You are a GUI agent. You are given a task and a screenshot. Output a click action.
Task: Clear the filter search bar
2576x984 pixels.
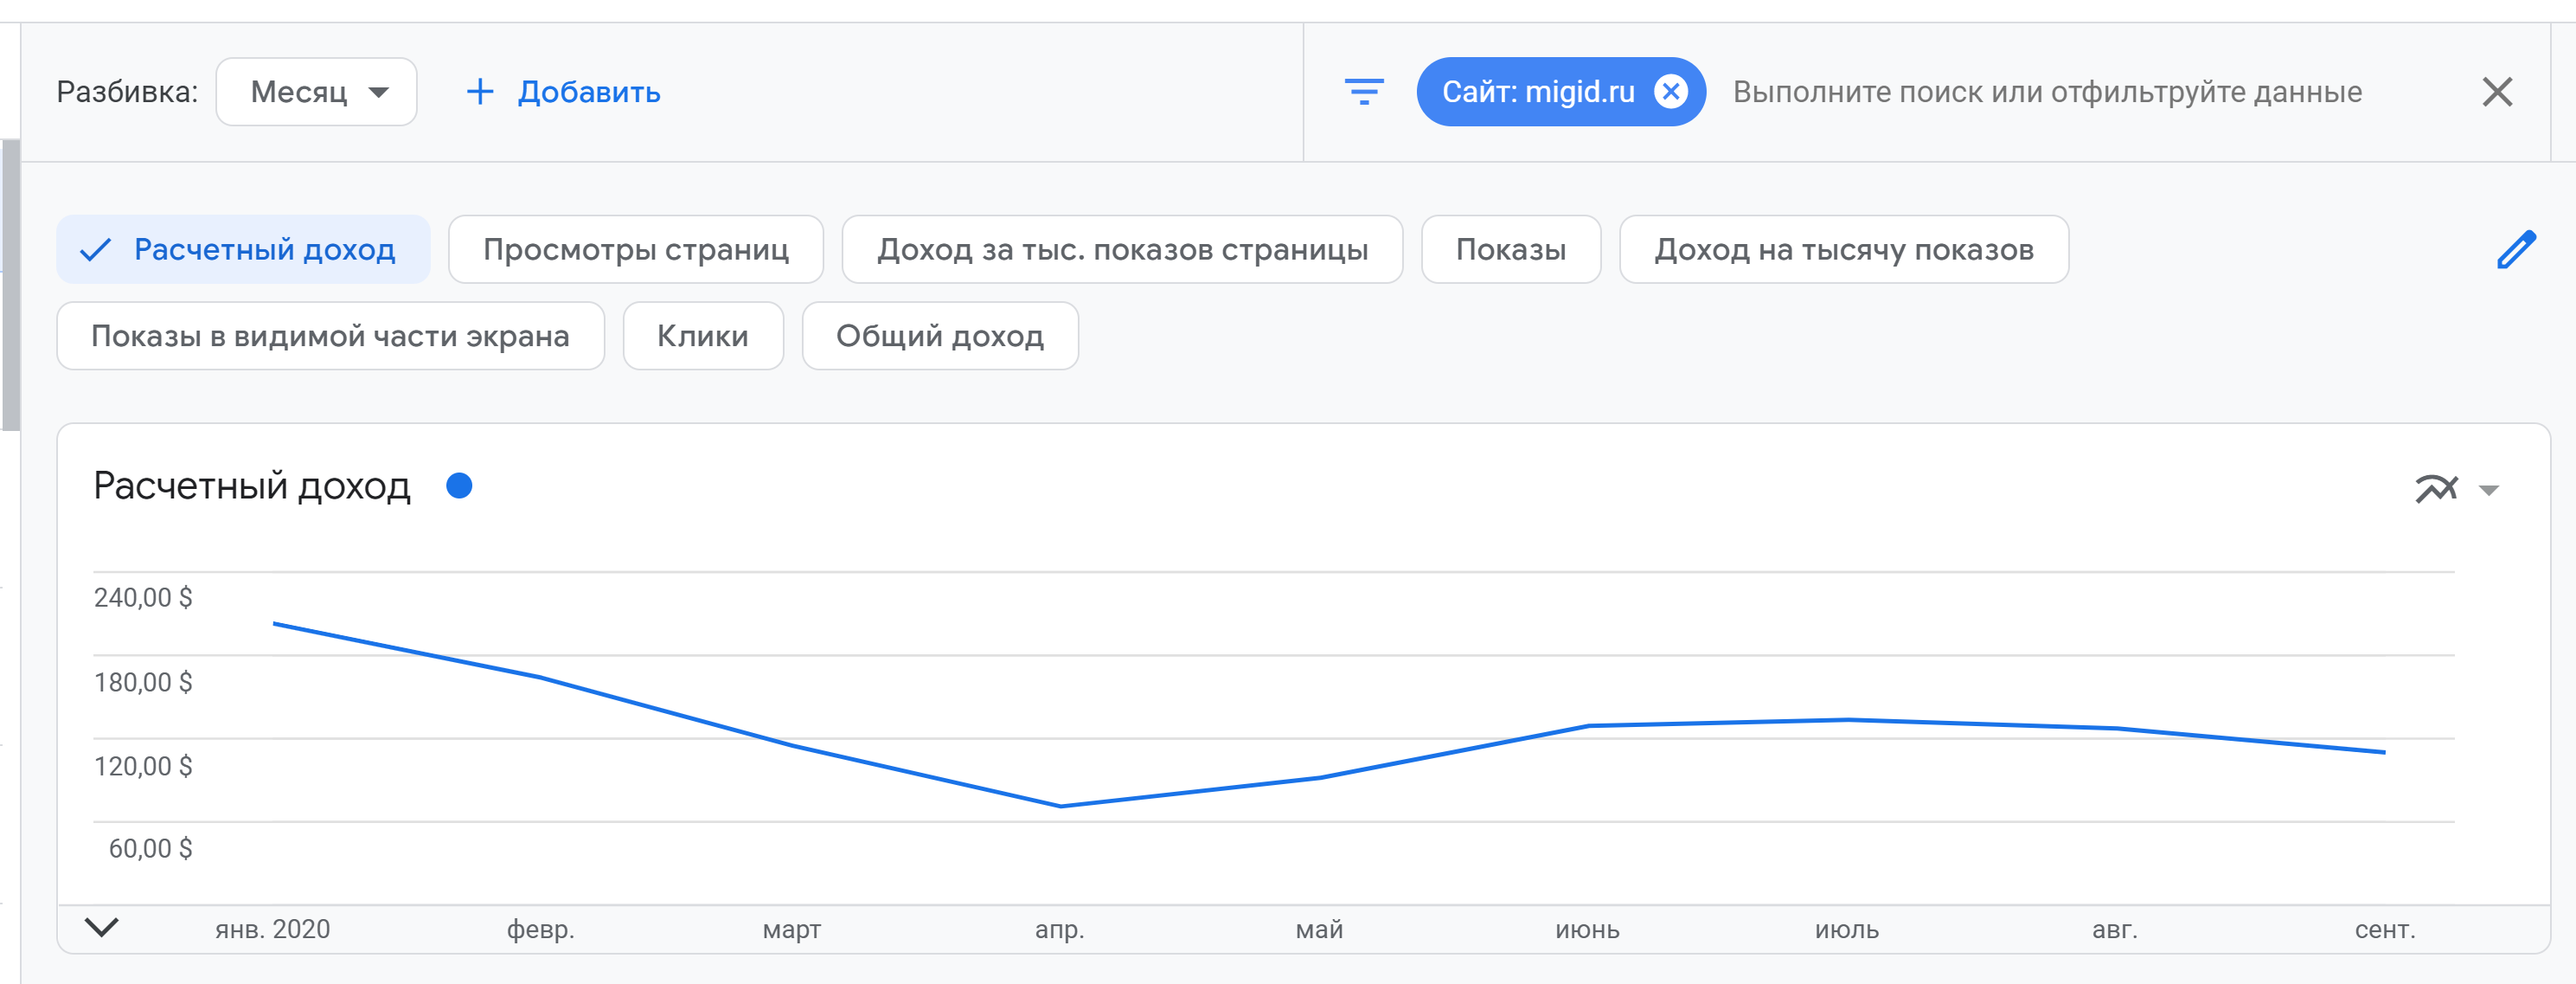[2496, 92]
